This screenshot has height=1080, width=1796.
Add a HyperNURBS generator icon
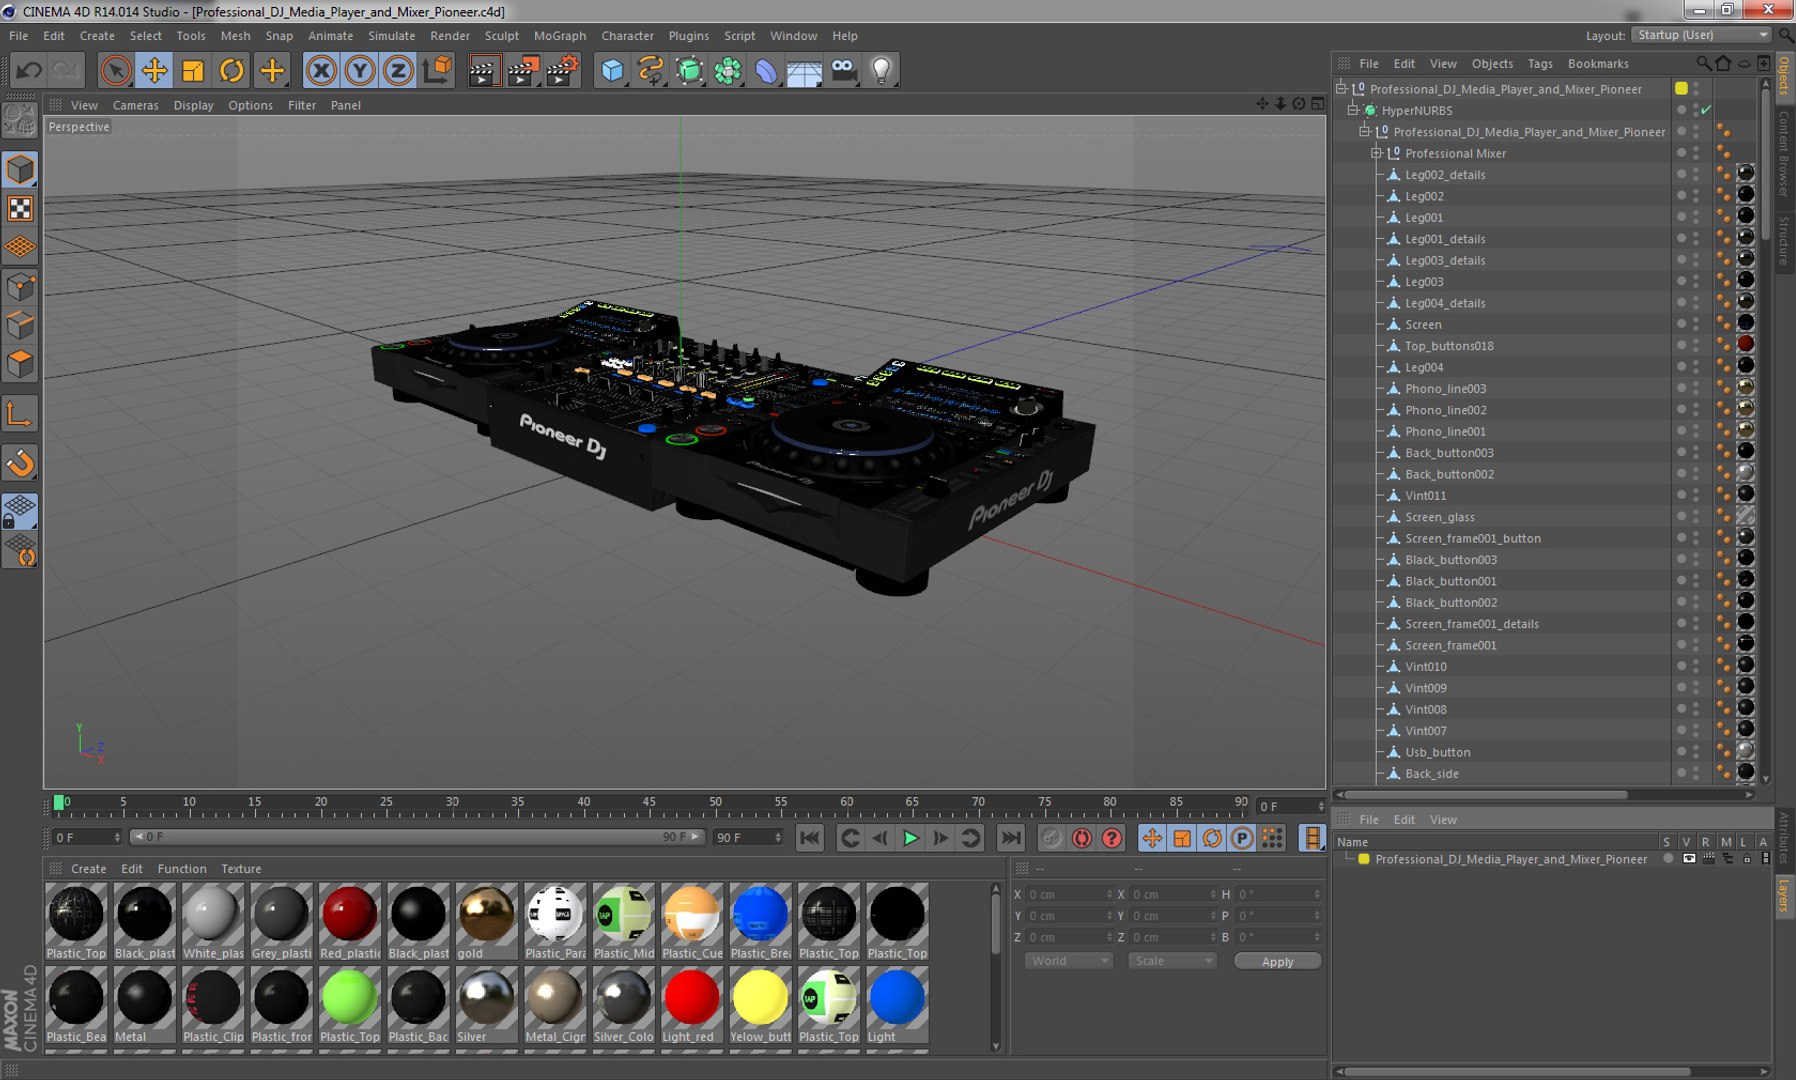point(689,70)
